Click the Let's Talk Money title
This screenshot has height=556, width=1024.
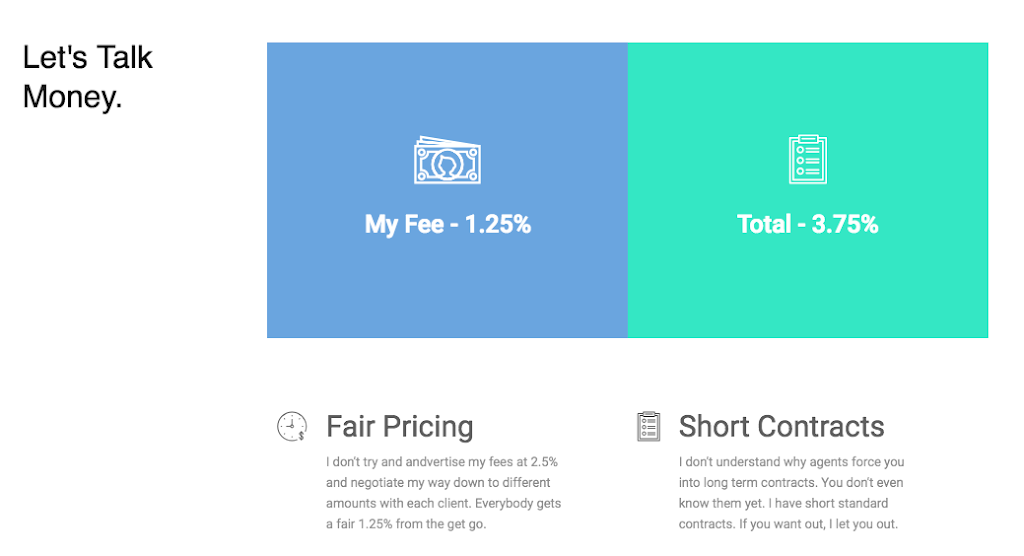(88, 77)
